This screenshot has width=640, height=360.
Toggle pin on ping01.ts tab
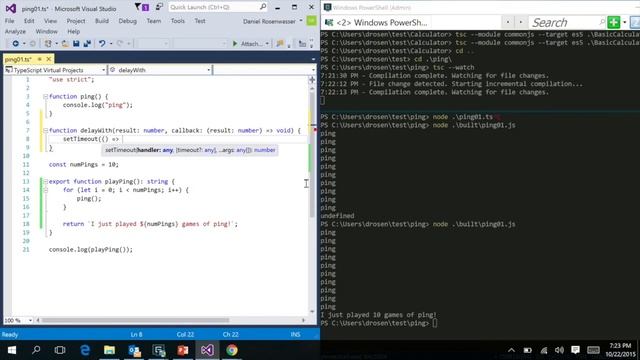click(40, 59)
